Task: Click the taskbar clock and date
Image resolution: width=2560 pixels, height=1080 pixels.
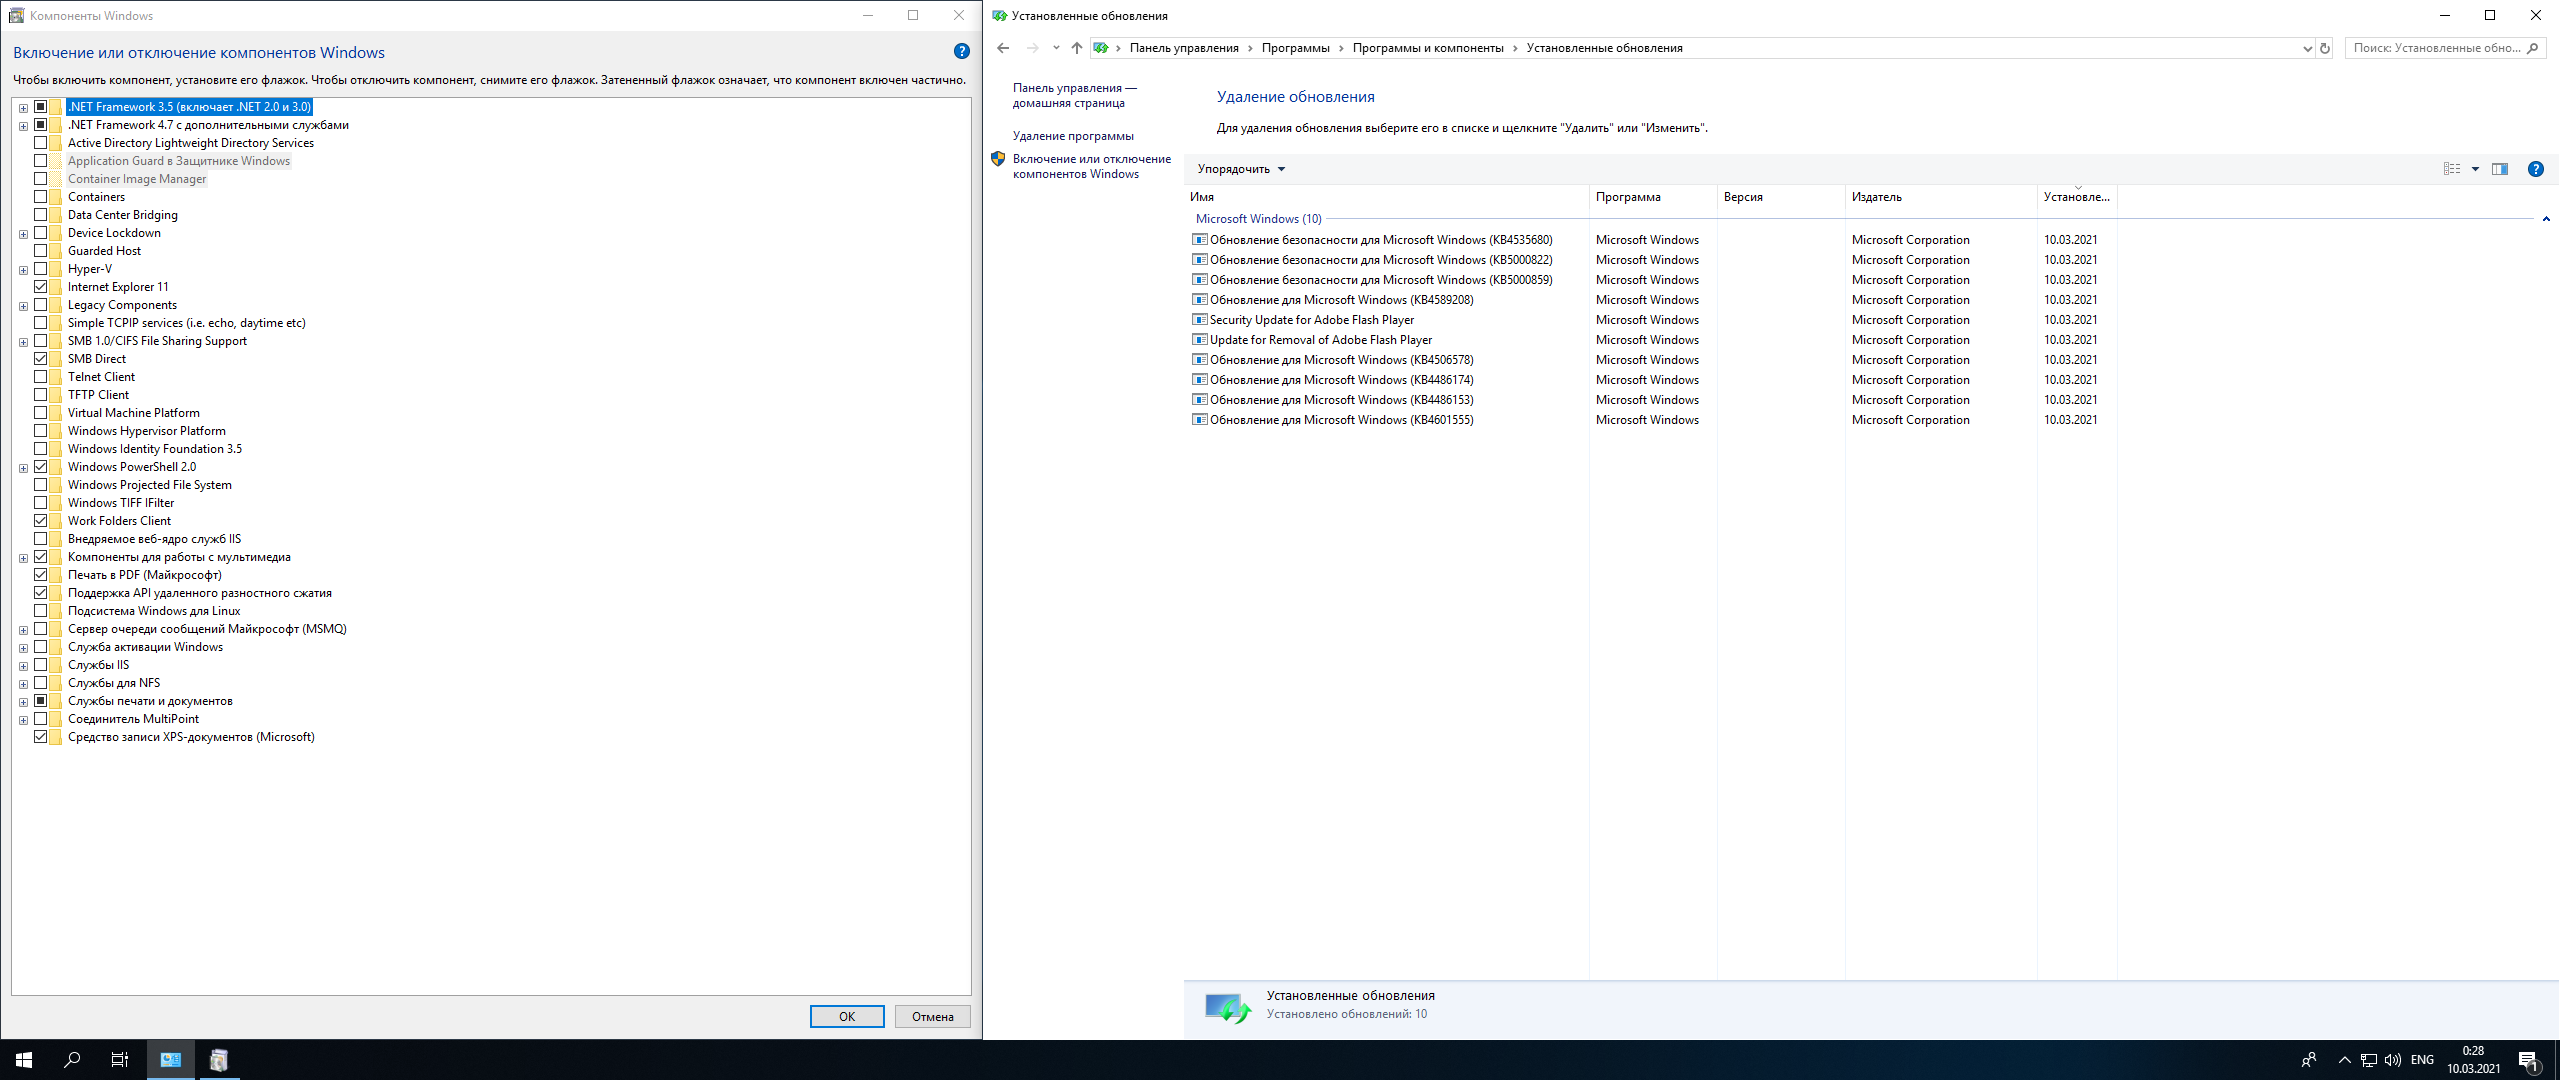Action: pyautogui.click(x=2473, y=1060)
